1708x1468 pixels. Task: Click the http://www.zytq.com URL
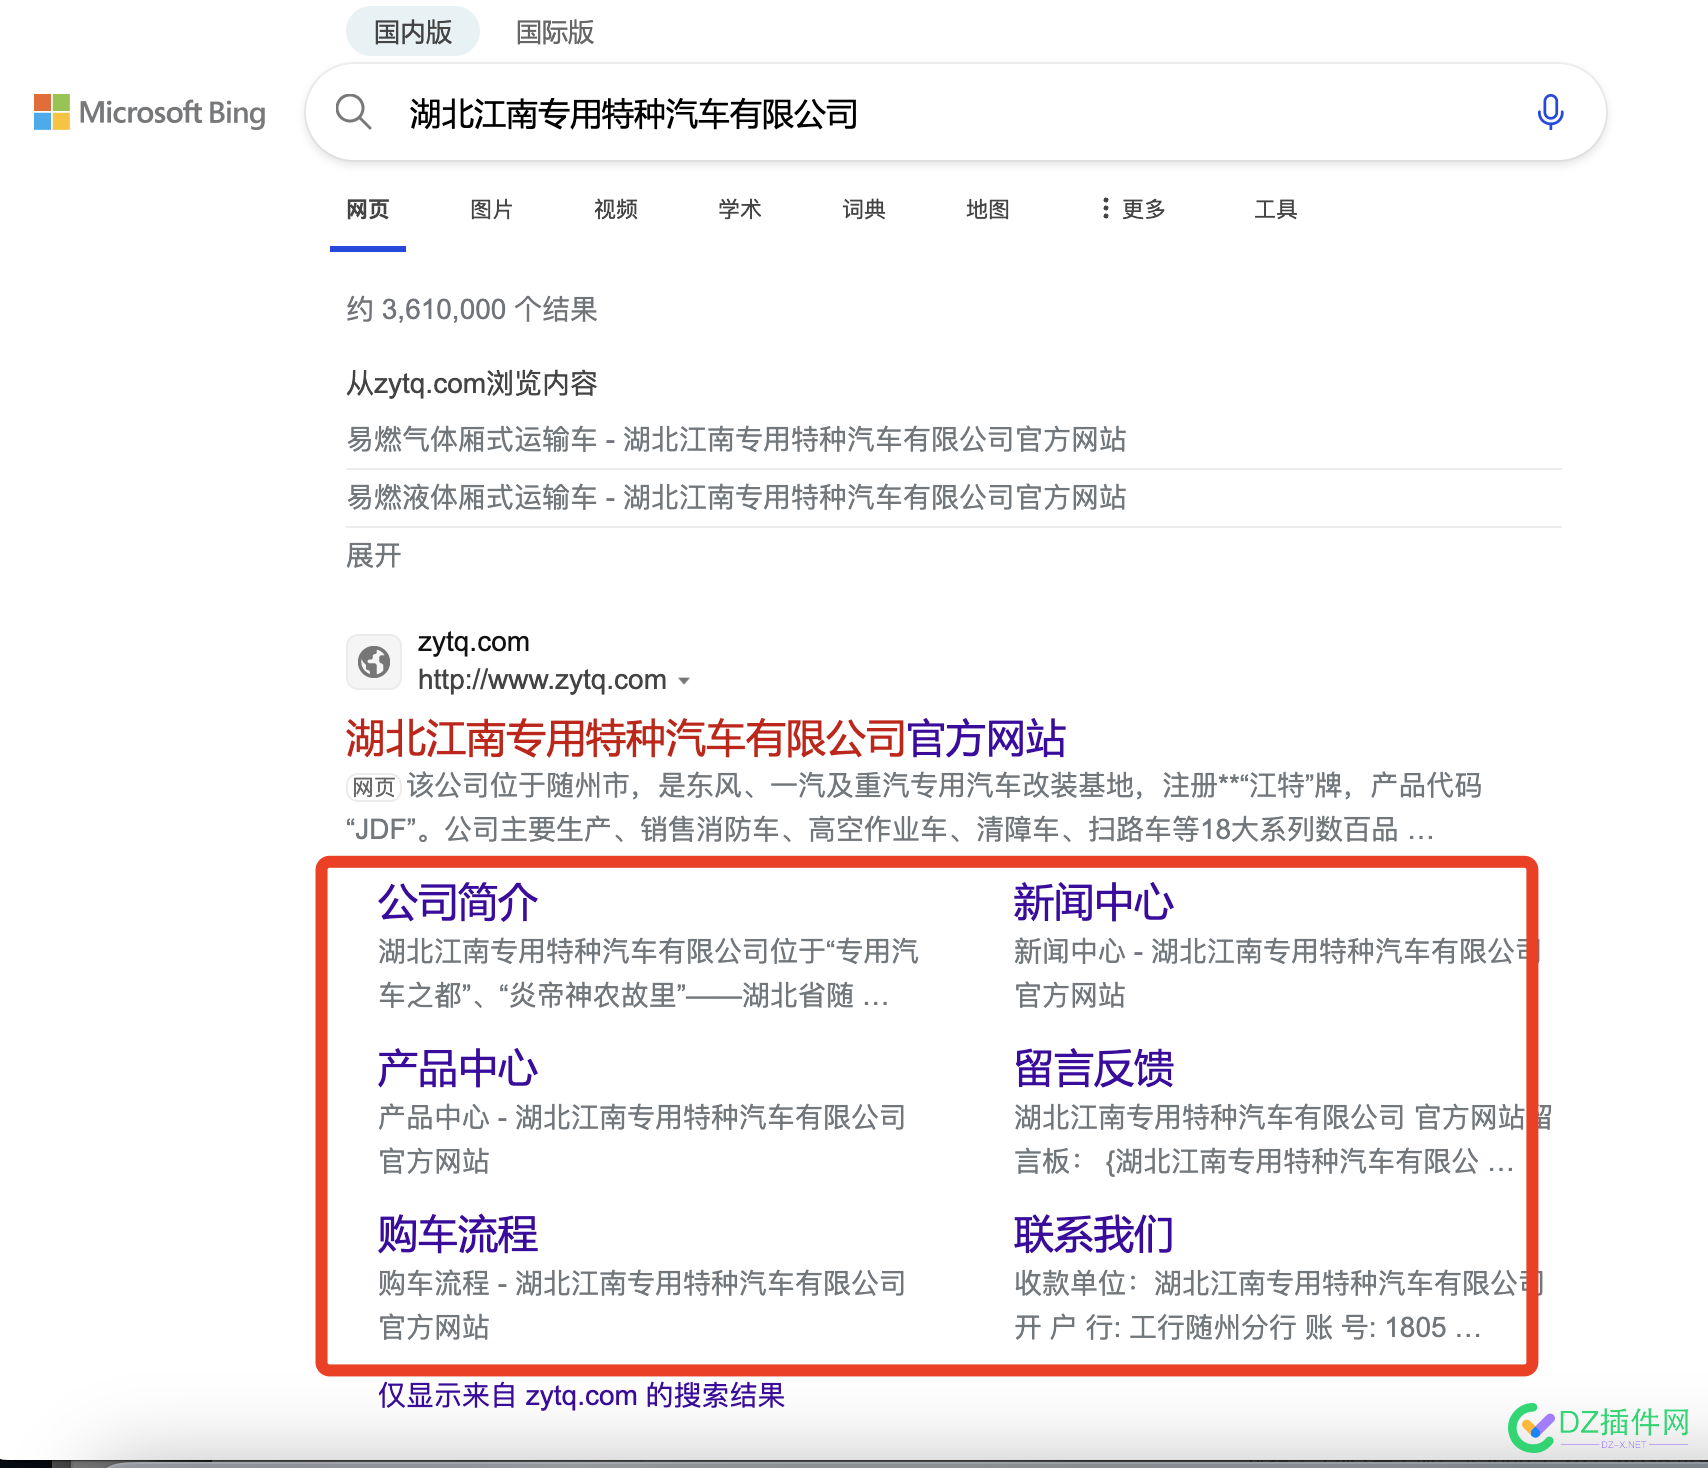(542, 680)
